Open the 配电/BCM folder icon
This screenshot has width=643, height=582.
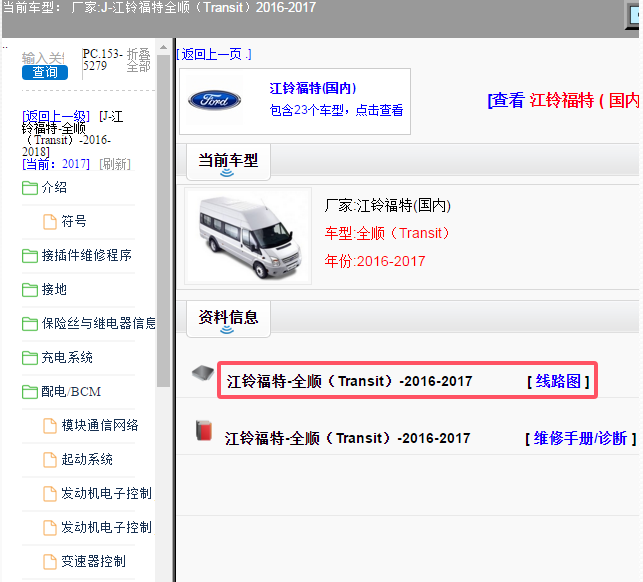[x=30, y=392]
